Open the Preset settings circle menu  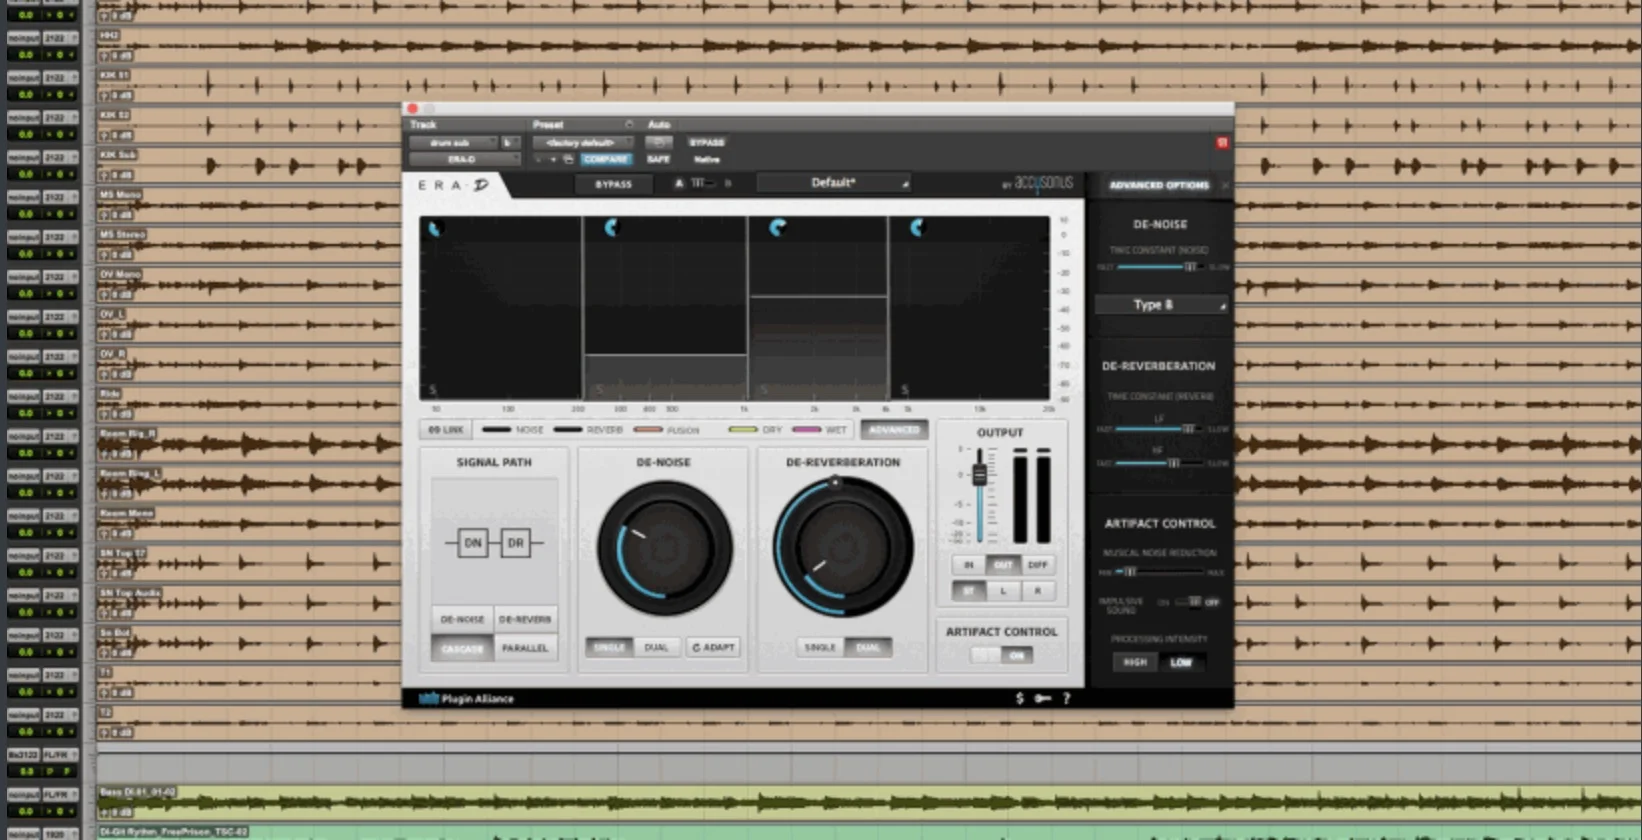(x=629, y=125)
